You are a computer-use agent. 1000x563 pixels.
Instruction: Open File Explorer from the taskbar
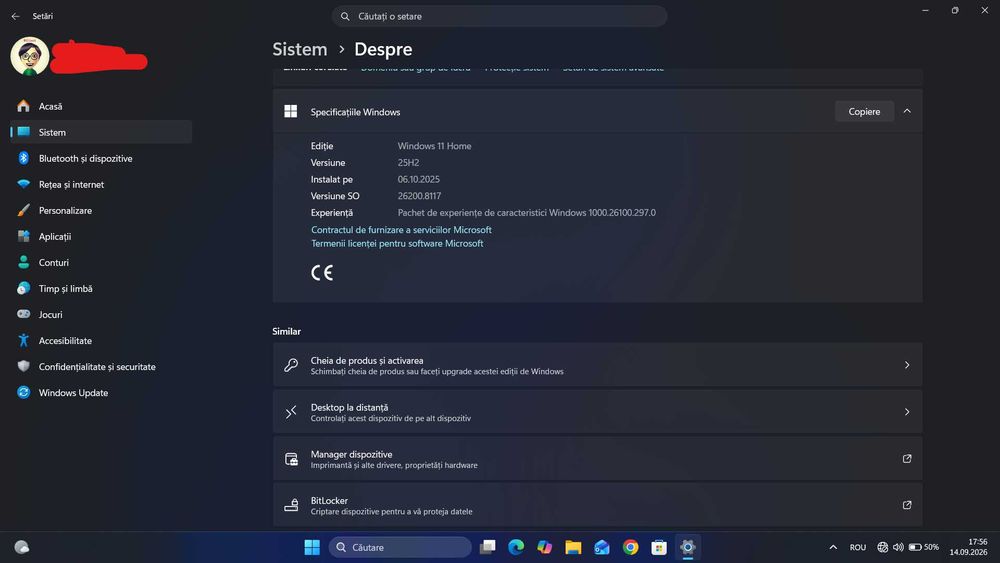(x=573, y=547)
